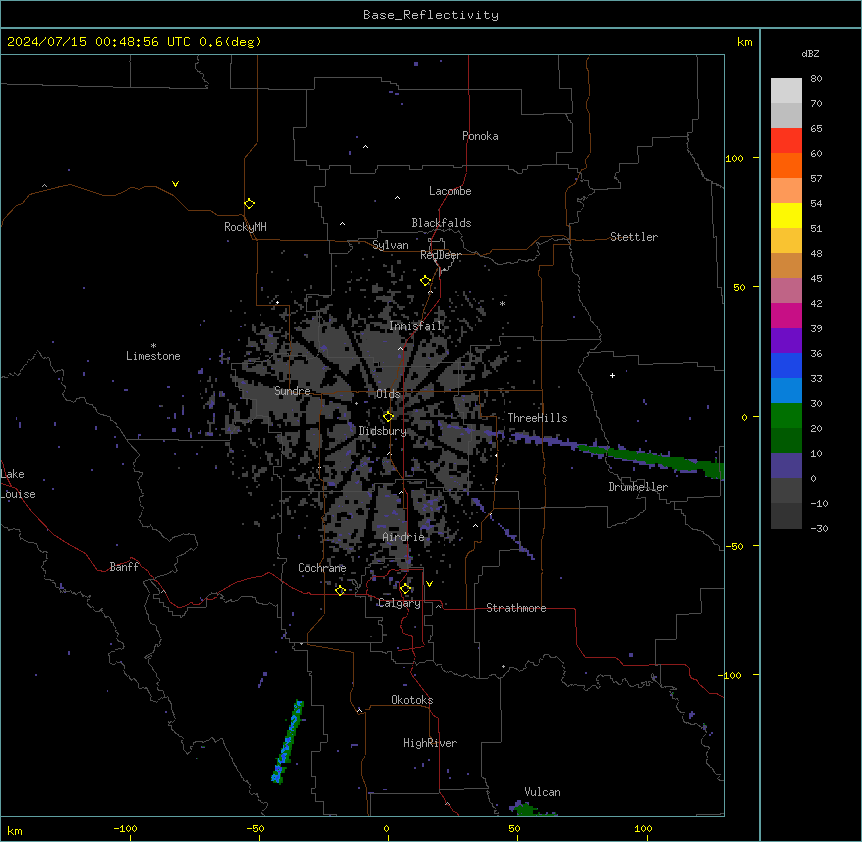This screenshot has height=842, width=862.
Task: Click the yellow marker below Cochrane label
Action: [340, 590]
